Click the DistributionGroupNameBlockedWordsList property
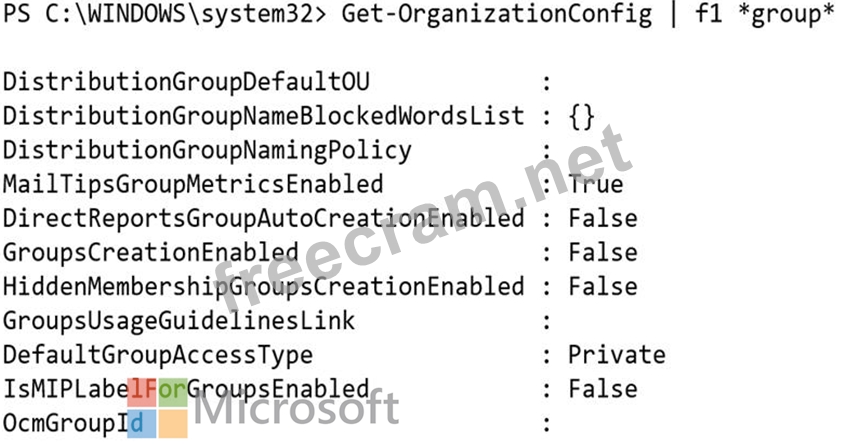Viewport: 845px width, 444px height. coord(263,117)
